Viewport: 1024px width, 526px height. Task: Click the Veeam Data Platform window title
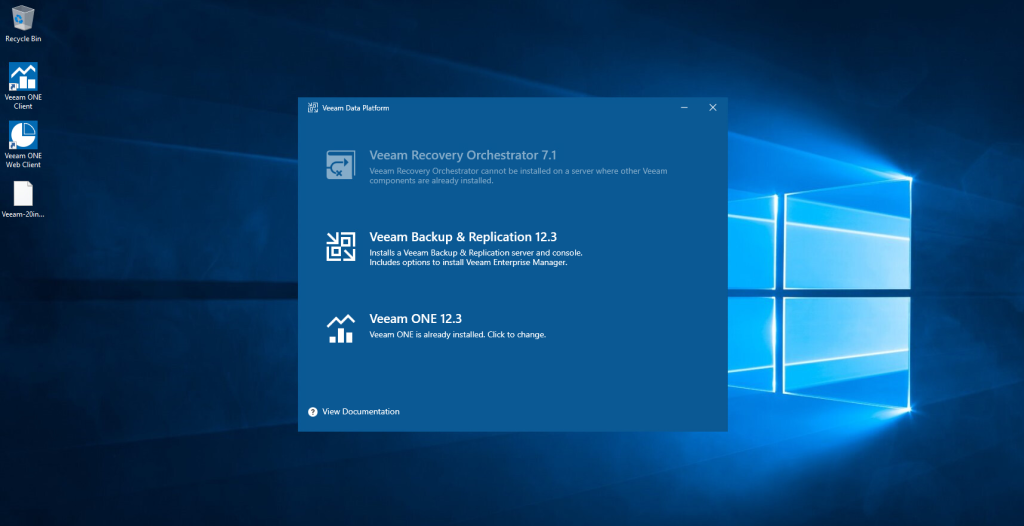click(x=356, y=108)
